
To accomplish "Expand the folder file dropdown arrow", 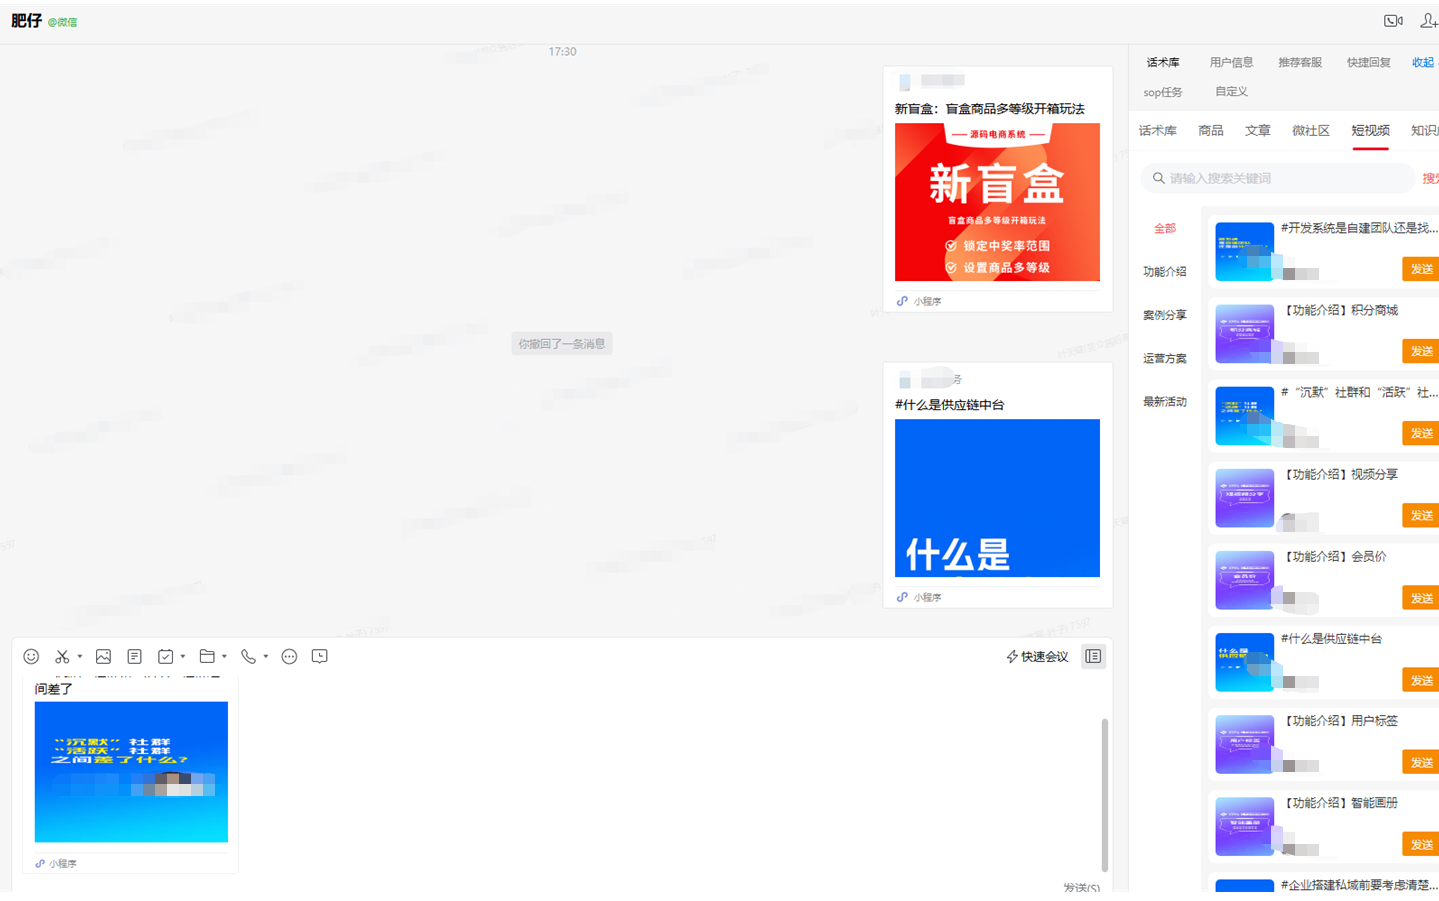I will coord(224,657).
